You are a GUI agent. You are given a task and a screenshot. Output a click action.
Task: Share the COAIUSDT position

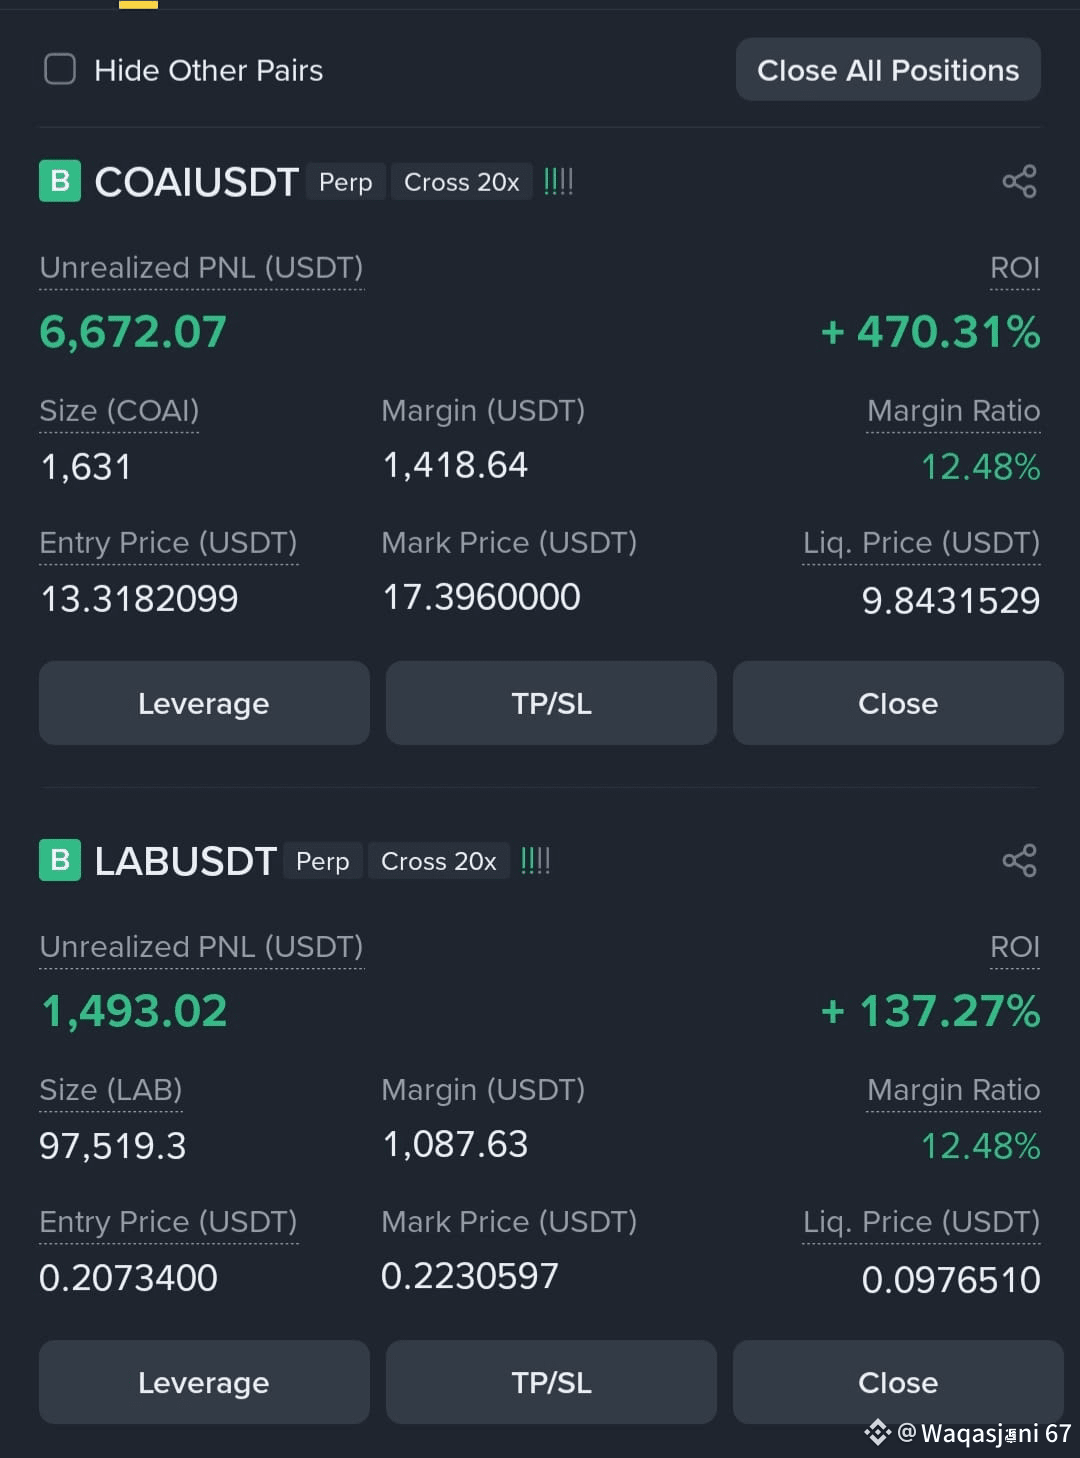[x=1019, y=181]
